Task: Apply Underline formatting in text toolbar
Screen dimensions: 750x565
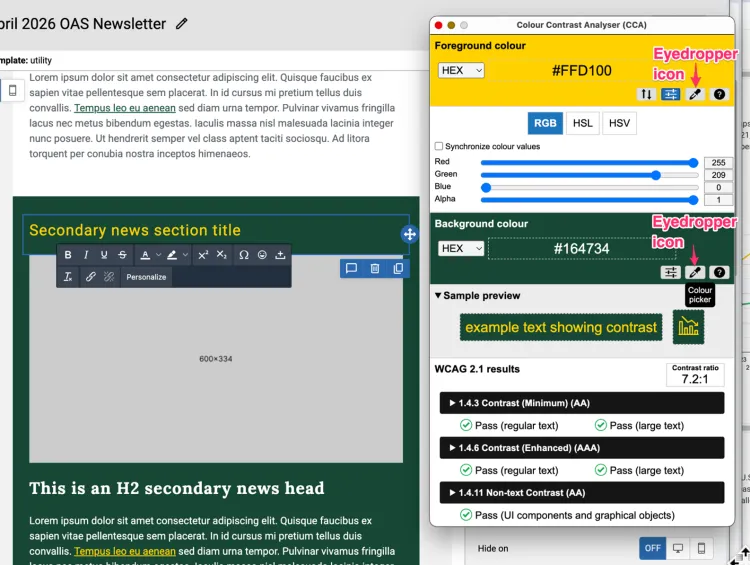Action: point(104,255)
